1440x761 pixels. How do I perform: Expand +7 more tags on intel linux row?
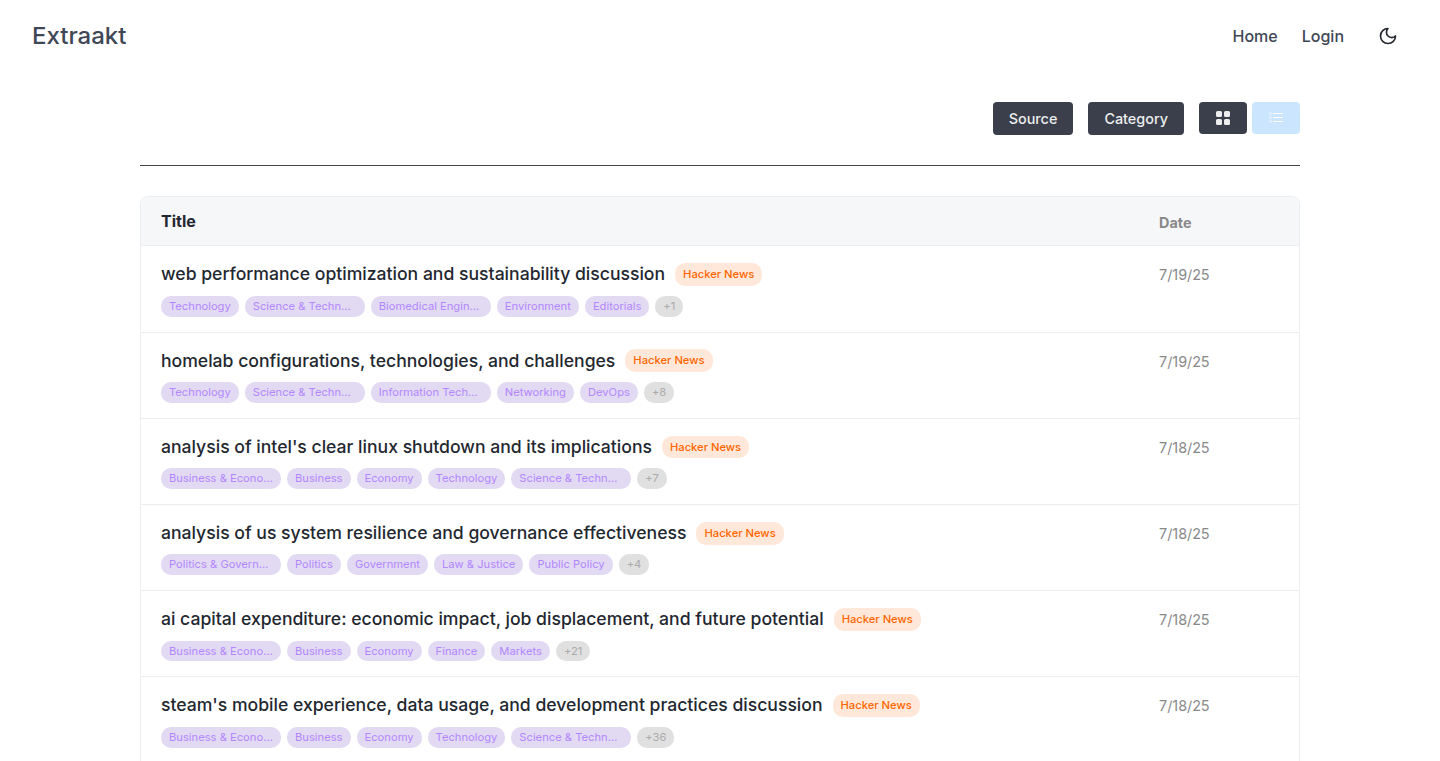click(x=652, y=478)
